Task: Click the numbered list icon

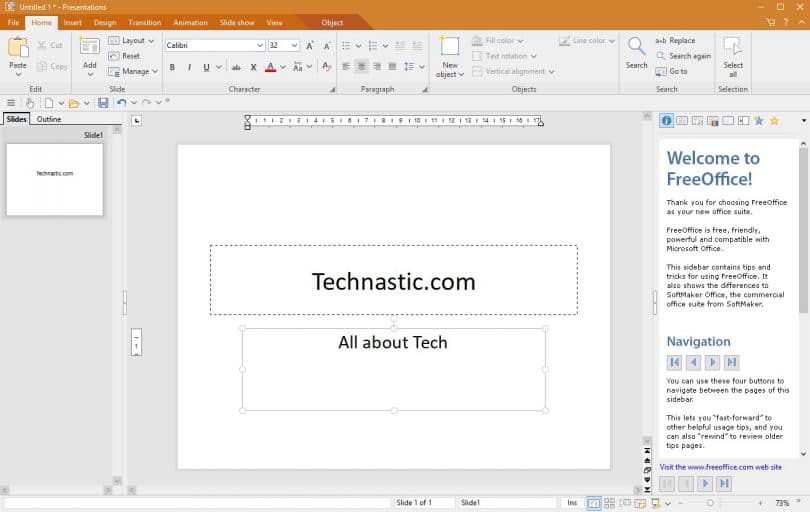Action: [x=373, y=45]
